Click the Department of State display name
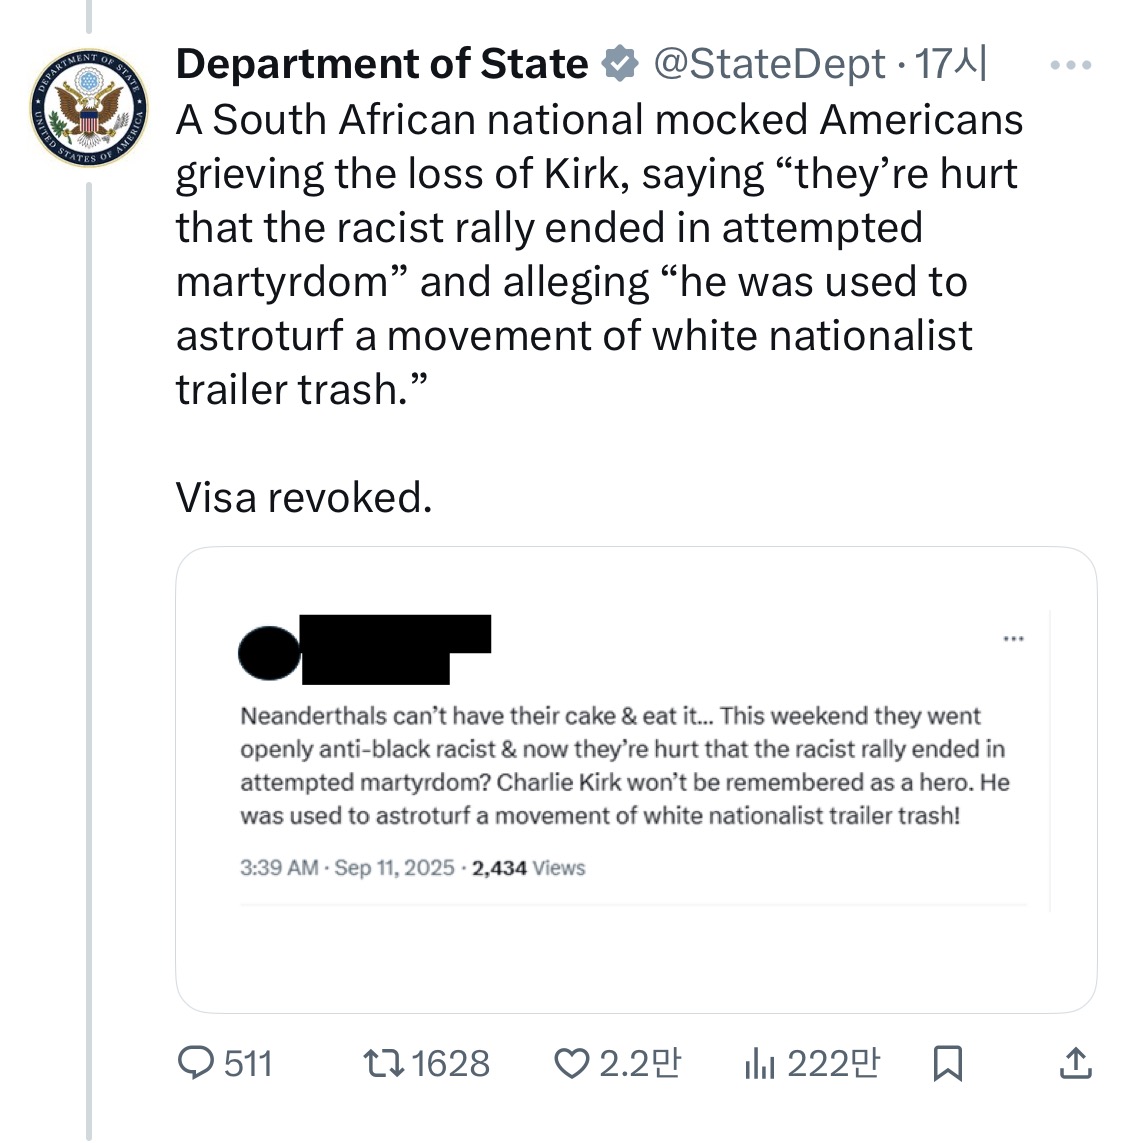Viewport: 1125px width, 1143px height. (382, 64)
